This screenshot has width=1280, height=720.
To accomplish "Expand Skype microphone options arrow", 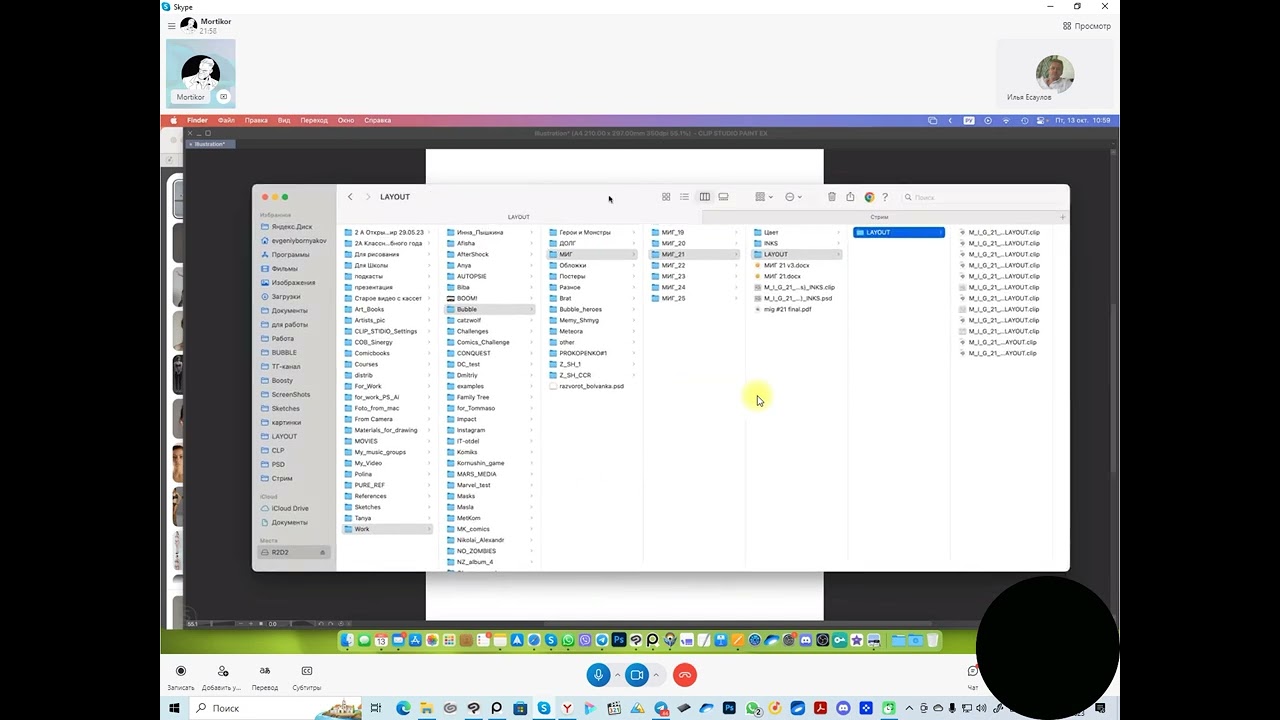I will click(617, 675).
